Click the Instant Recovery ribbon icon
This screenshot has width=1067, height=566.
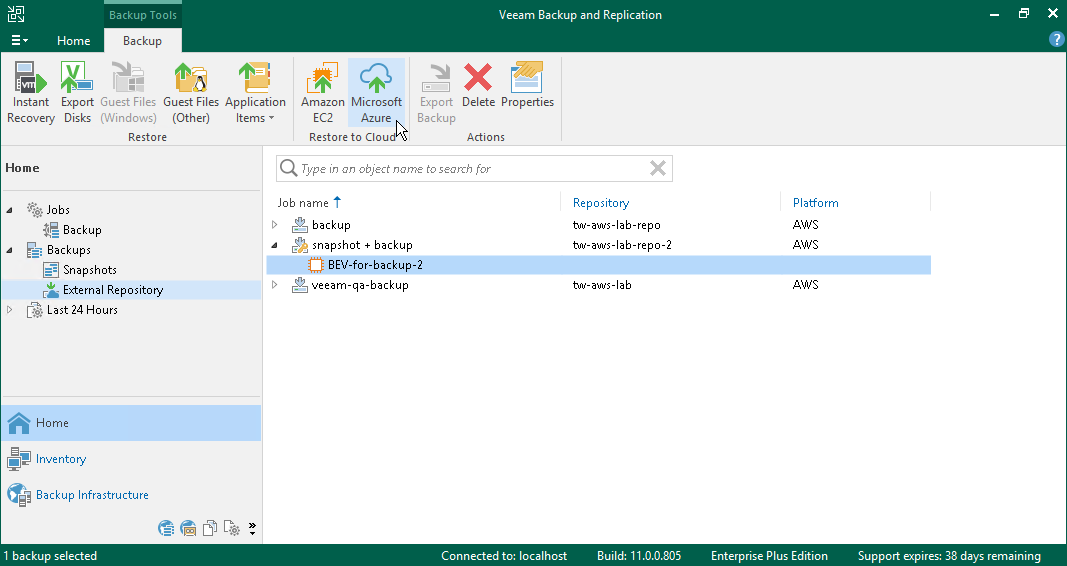point(31,93)
